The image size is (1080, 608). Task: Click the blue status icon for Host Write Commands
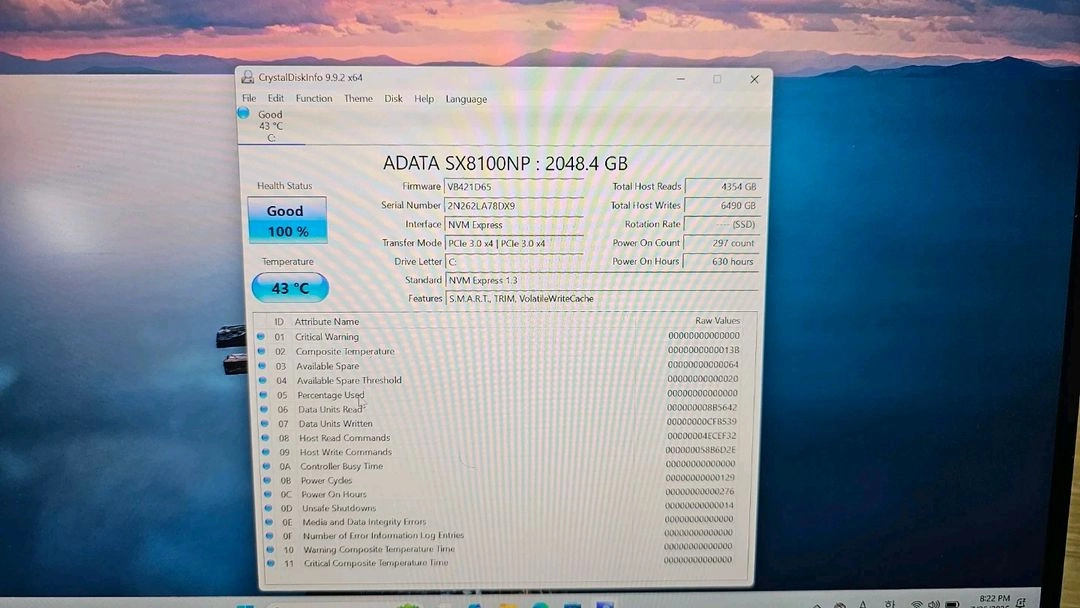(x=266, y=452)
